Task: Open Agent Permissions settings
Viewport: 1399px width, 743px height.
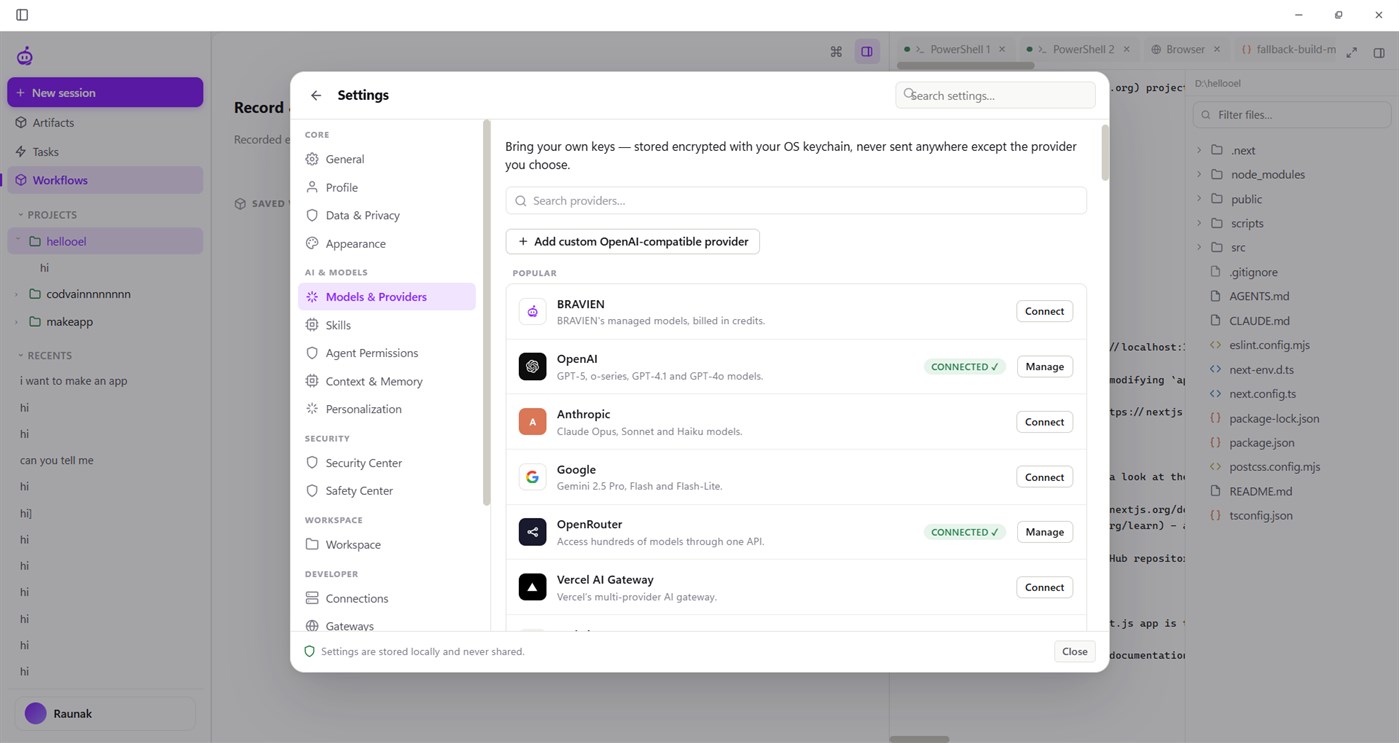Action: coord(387,353)
